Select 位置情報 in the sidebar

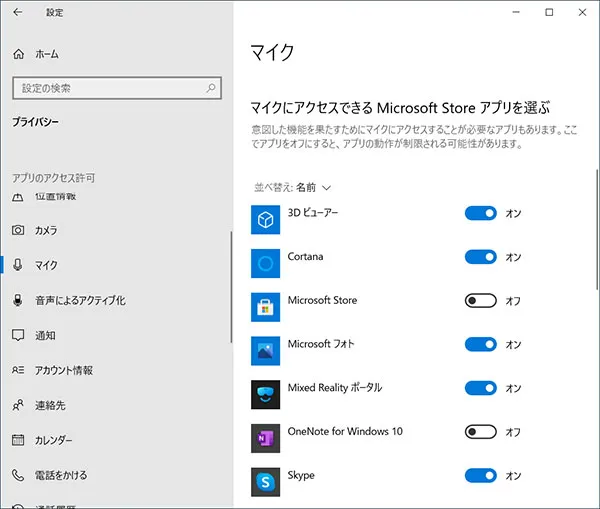55,197
